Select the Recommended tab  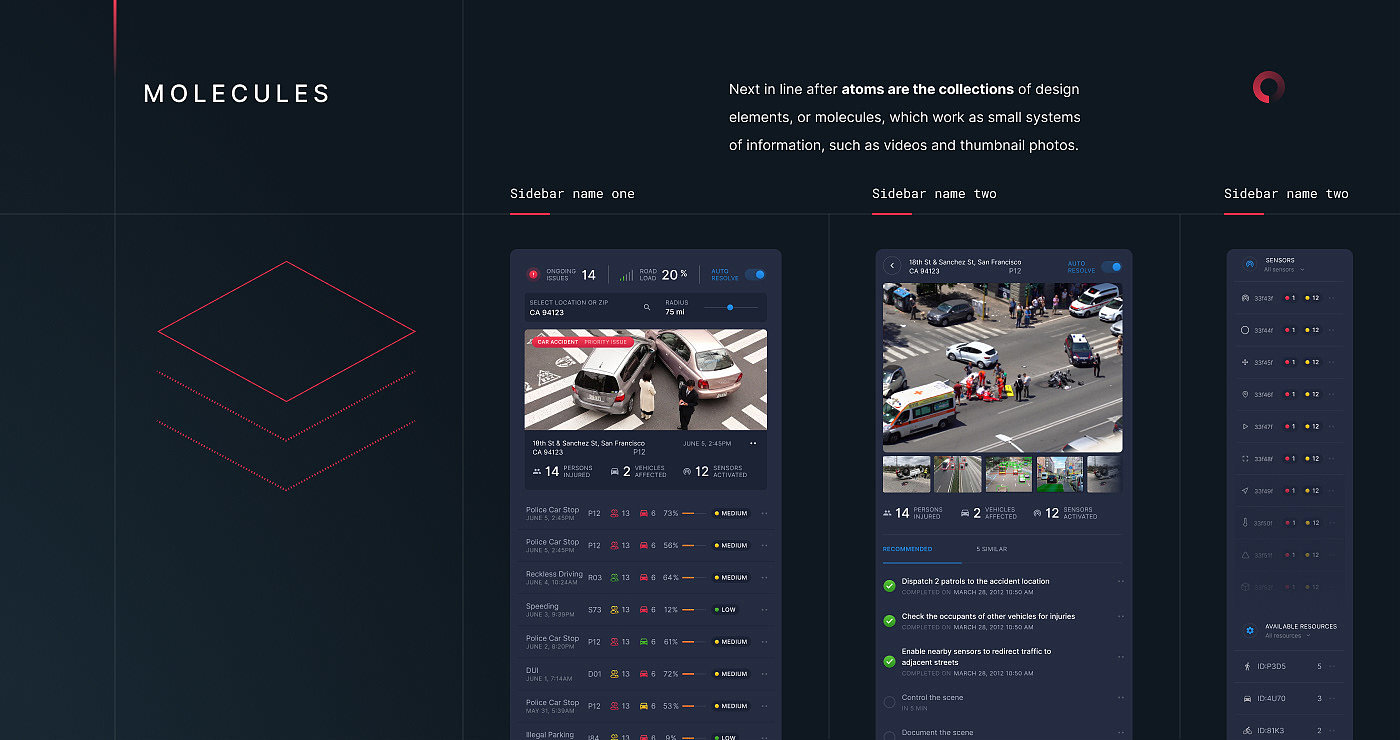point(907,549)
